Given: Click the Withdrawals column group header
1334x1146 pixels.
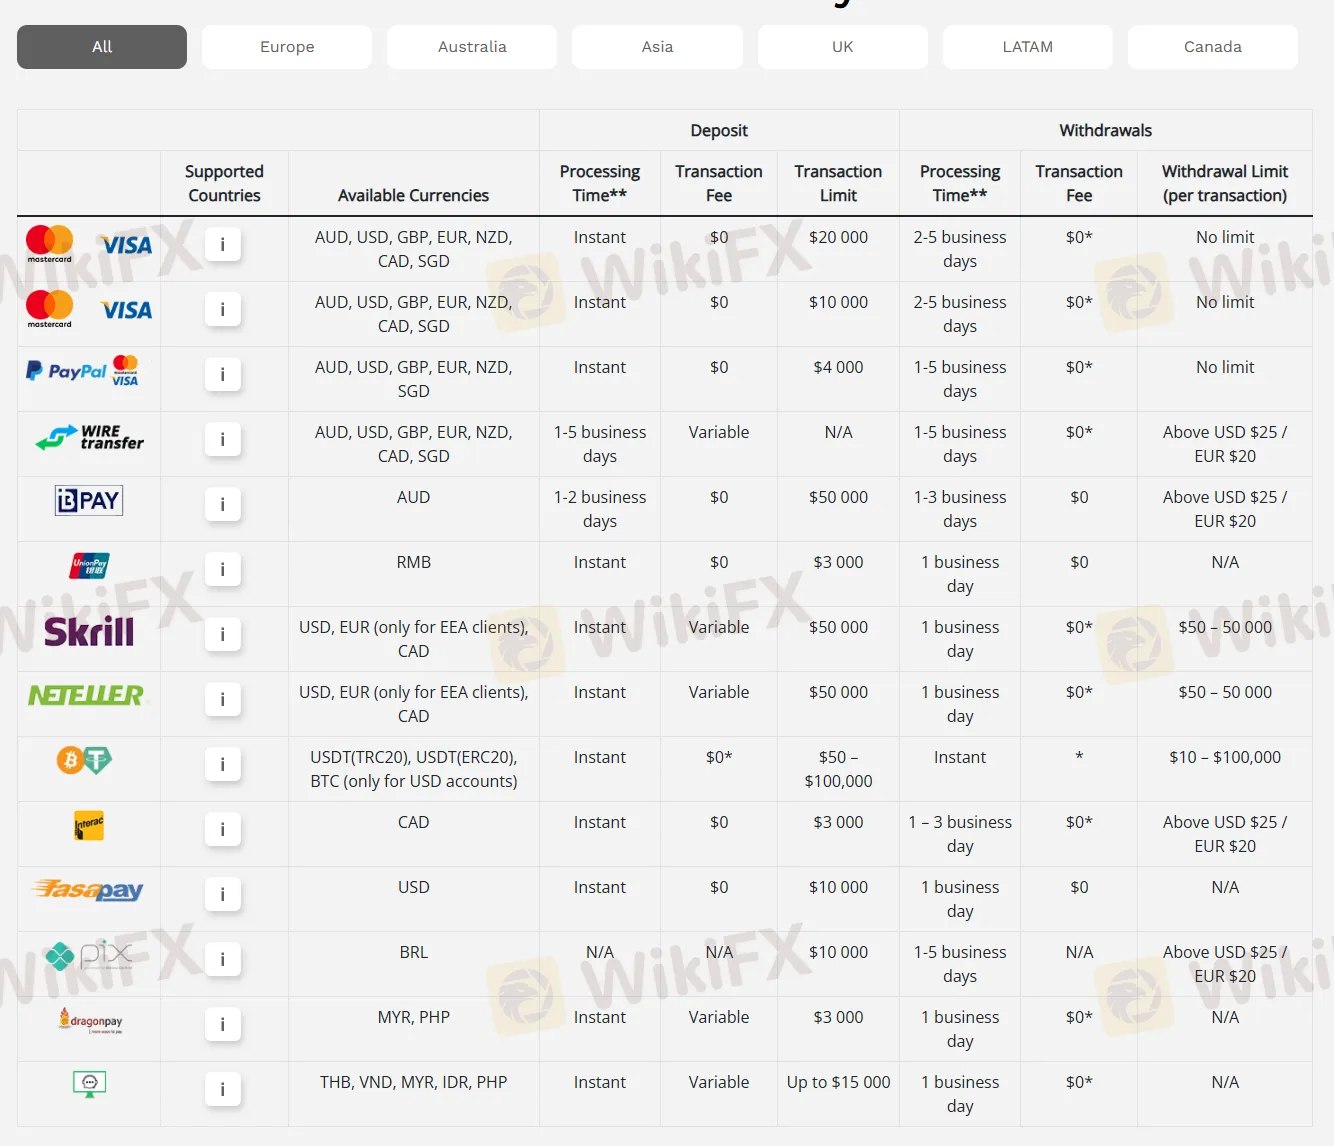Looking at the screenshot, I should (1105, 130).
